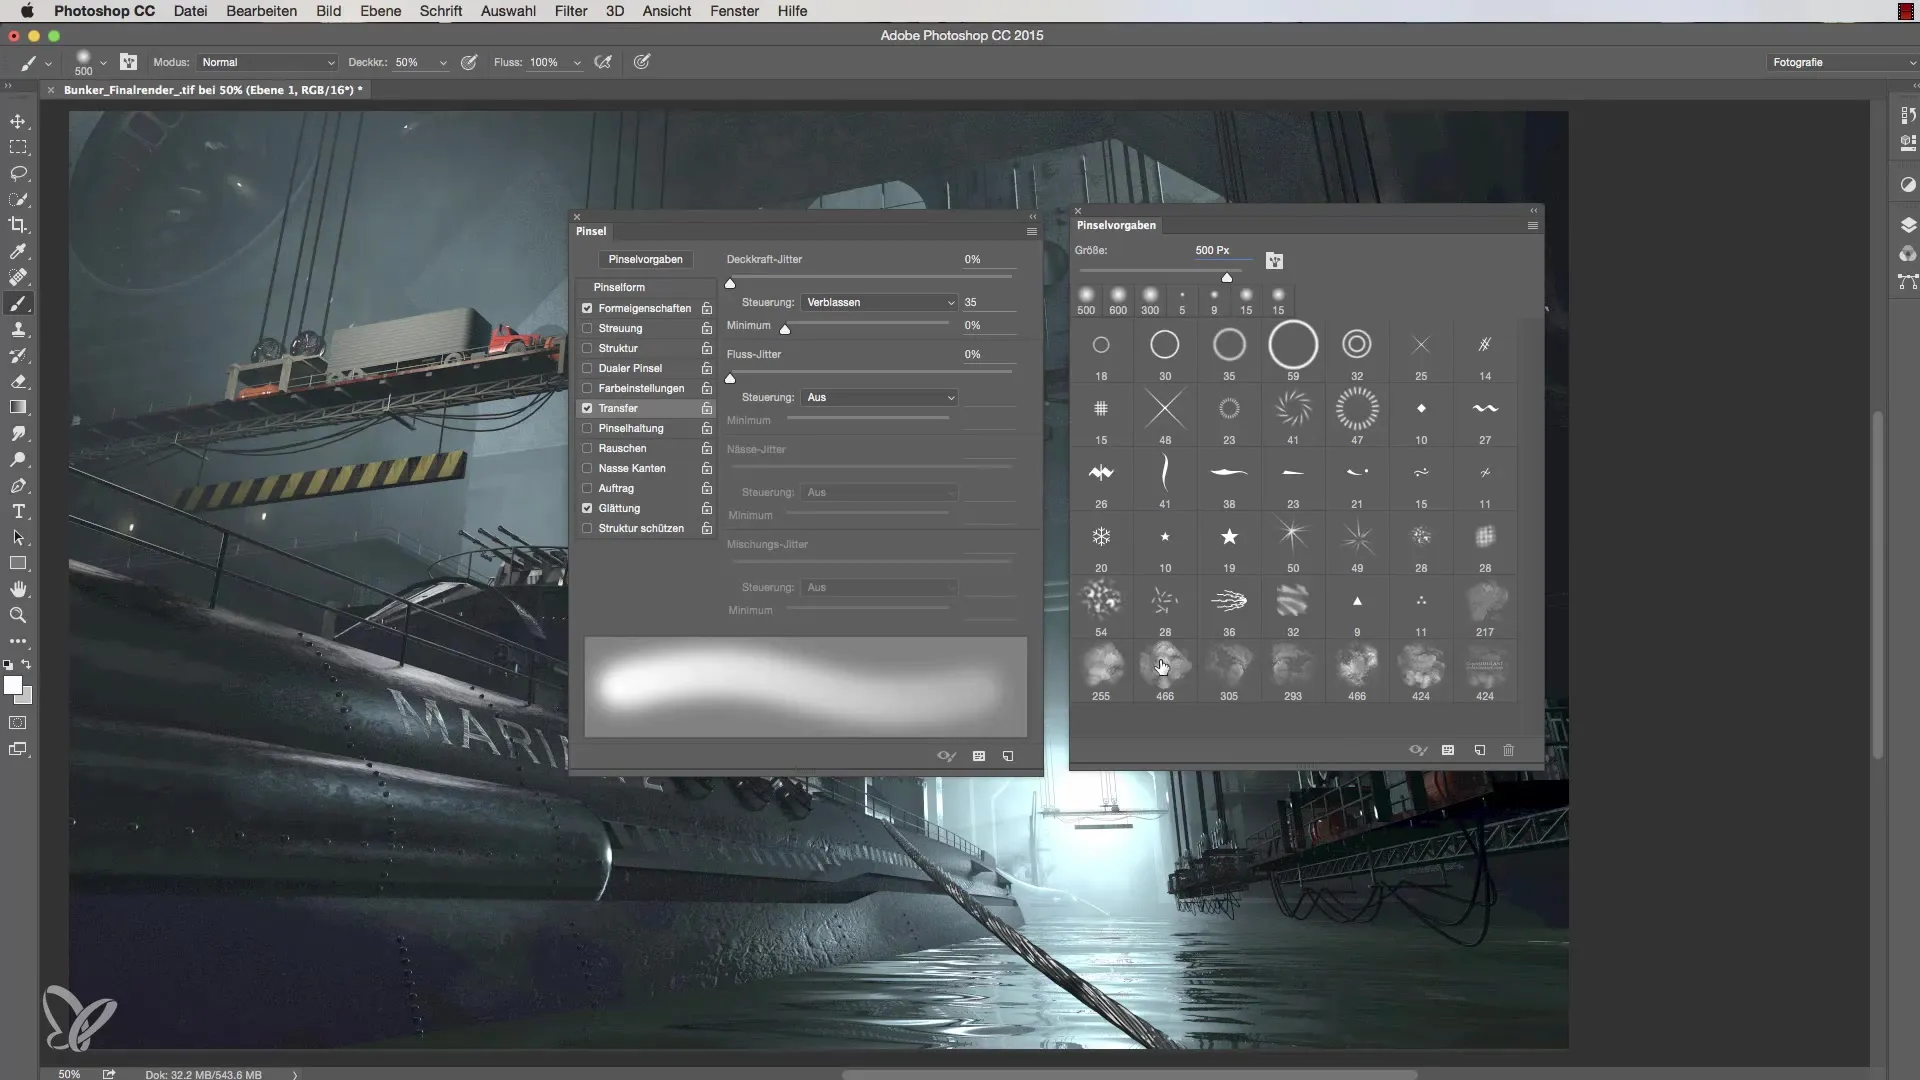1920x1080 pixels.
Task: Select the Pen tool
Action: click(x=18, y=485)
